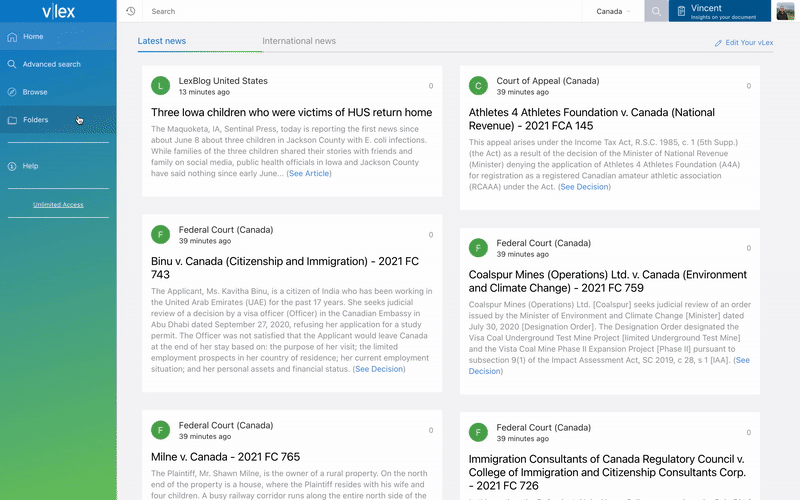This screenshot has height=500, width=800.
Task: Switch to Latest news tab
Action: [x=162, y=41]
